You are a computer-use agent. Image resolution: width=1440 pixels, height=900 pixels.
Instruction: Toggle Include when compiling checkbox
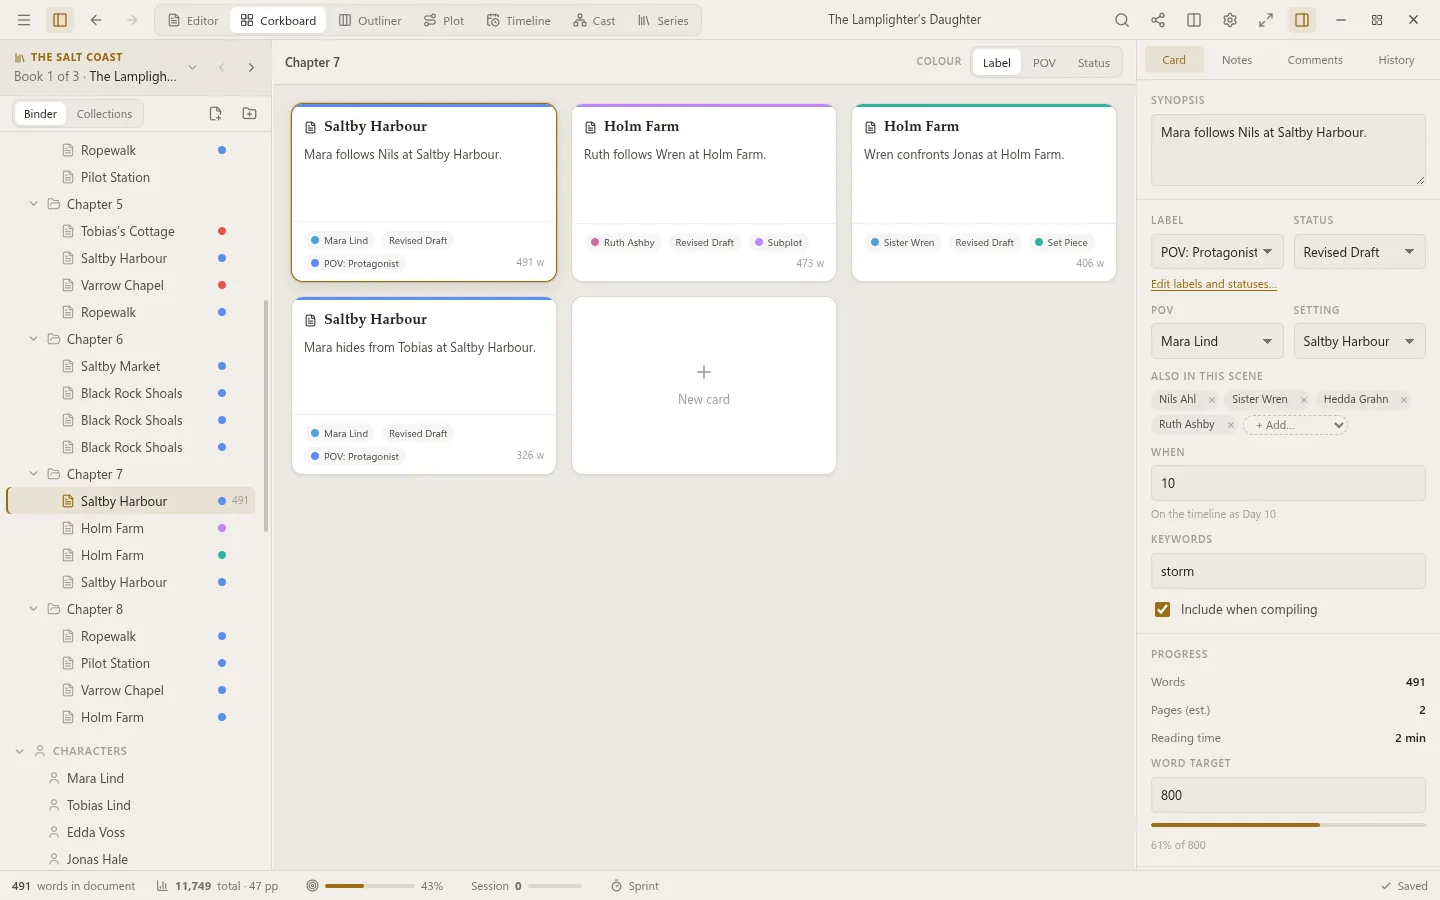click(1162, 609)
